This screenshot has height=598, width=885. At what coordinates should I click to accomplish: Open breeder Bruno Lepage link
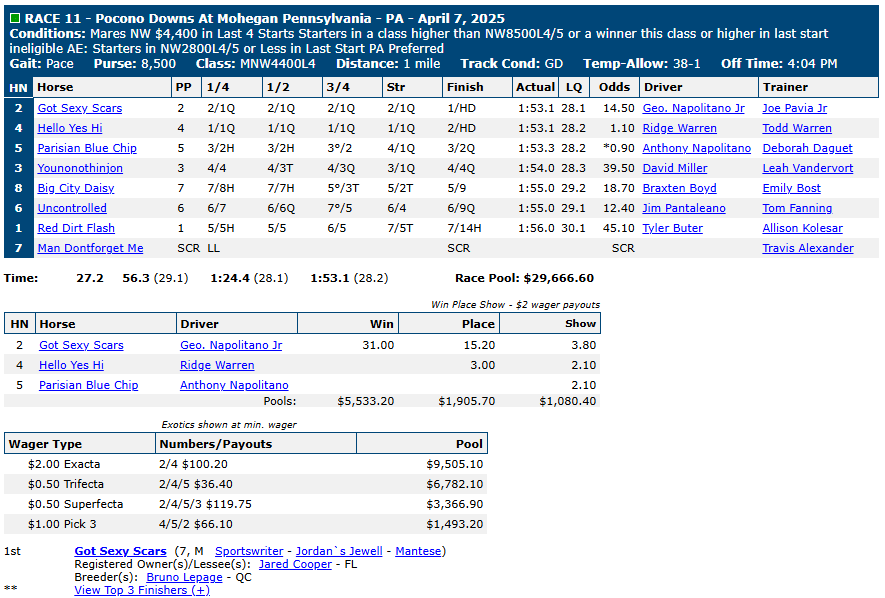point(185,577)
